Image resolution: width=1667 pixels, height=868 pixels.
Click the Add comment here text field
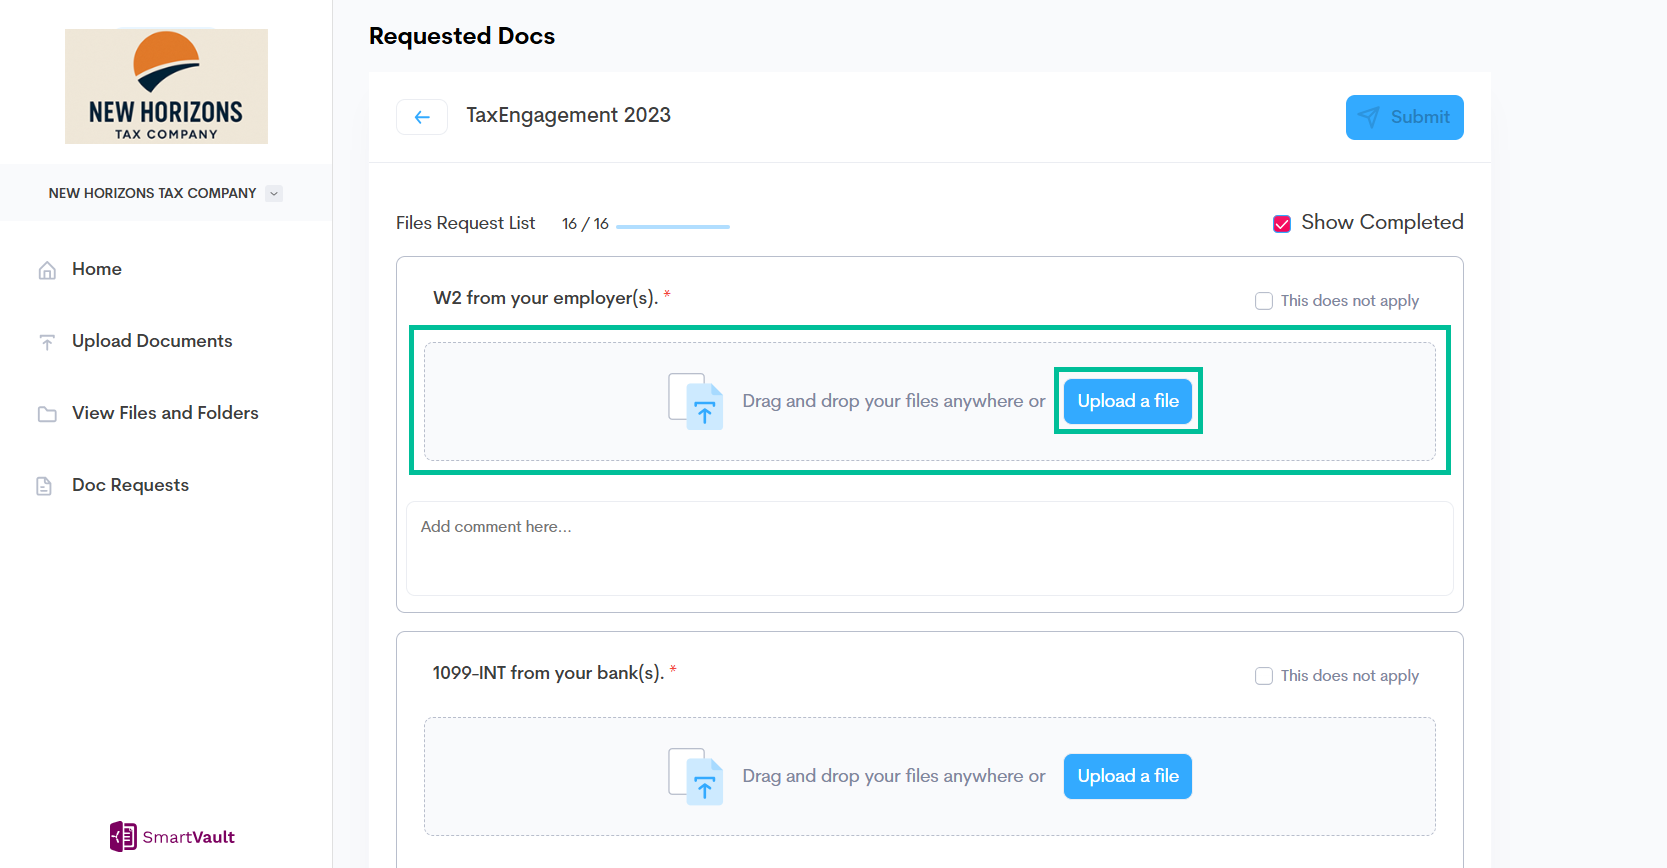point(929,548)
